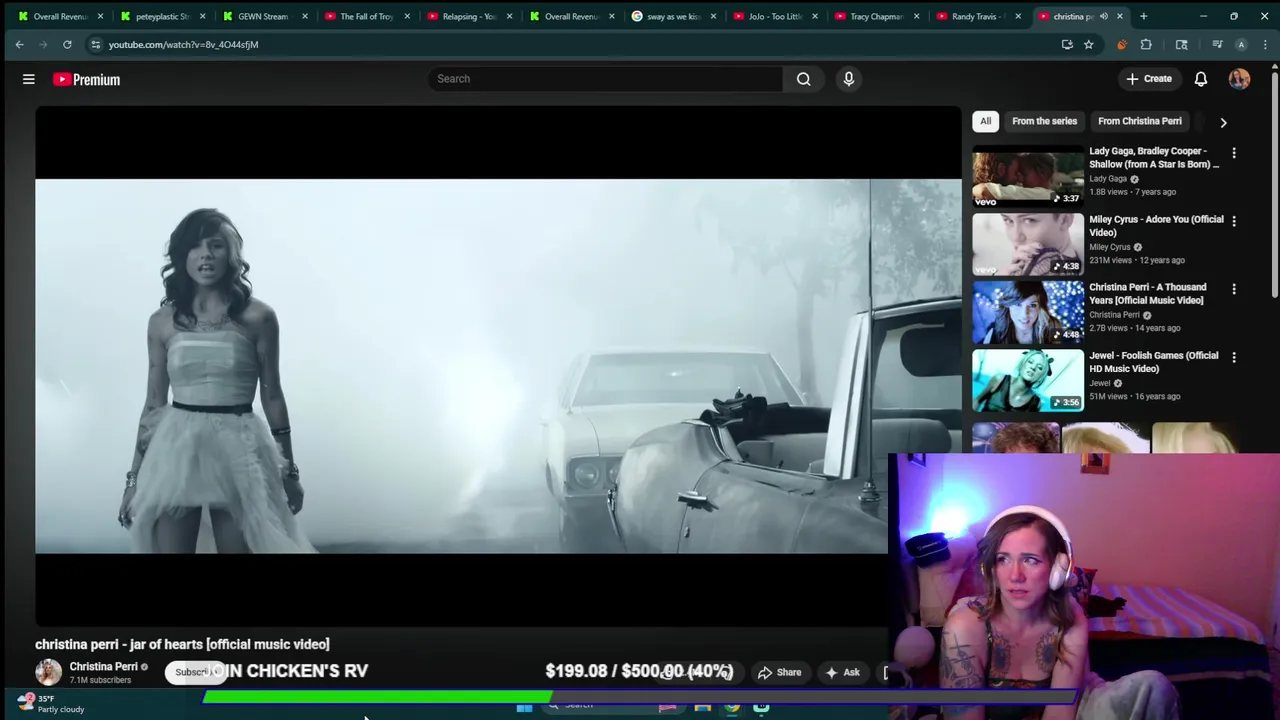Image resolution: width=1280 pixels, height=720 pixels.
Task: Click the search magnifier button
Action: pyautogui.click(x=804, y=79)
